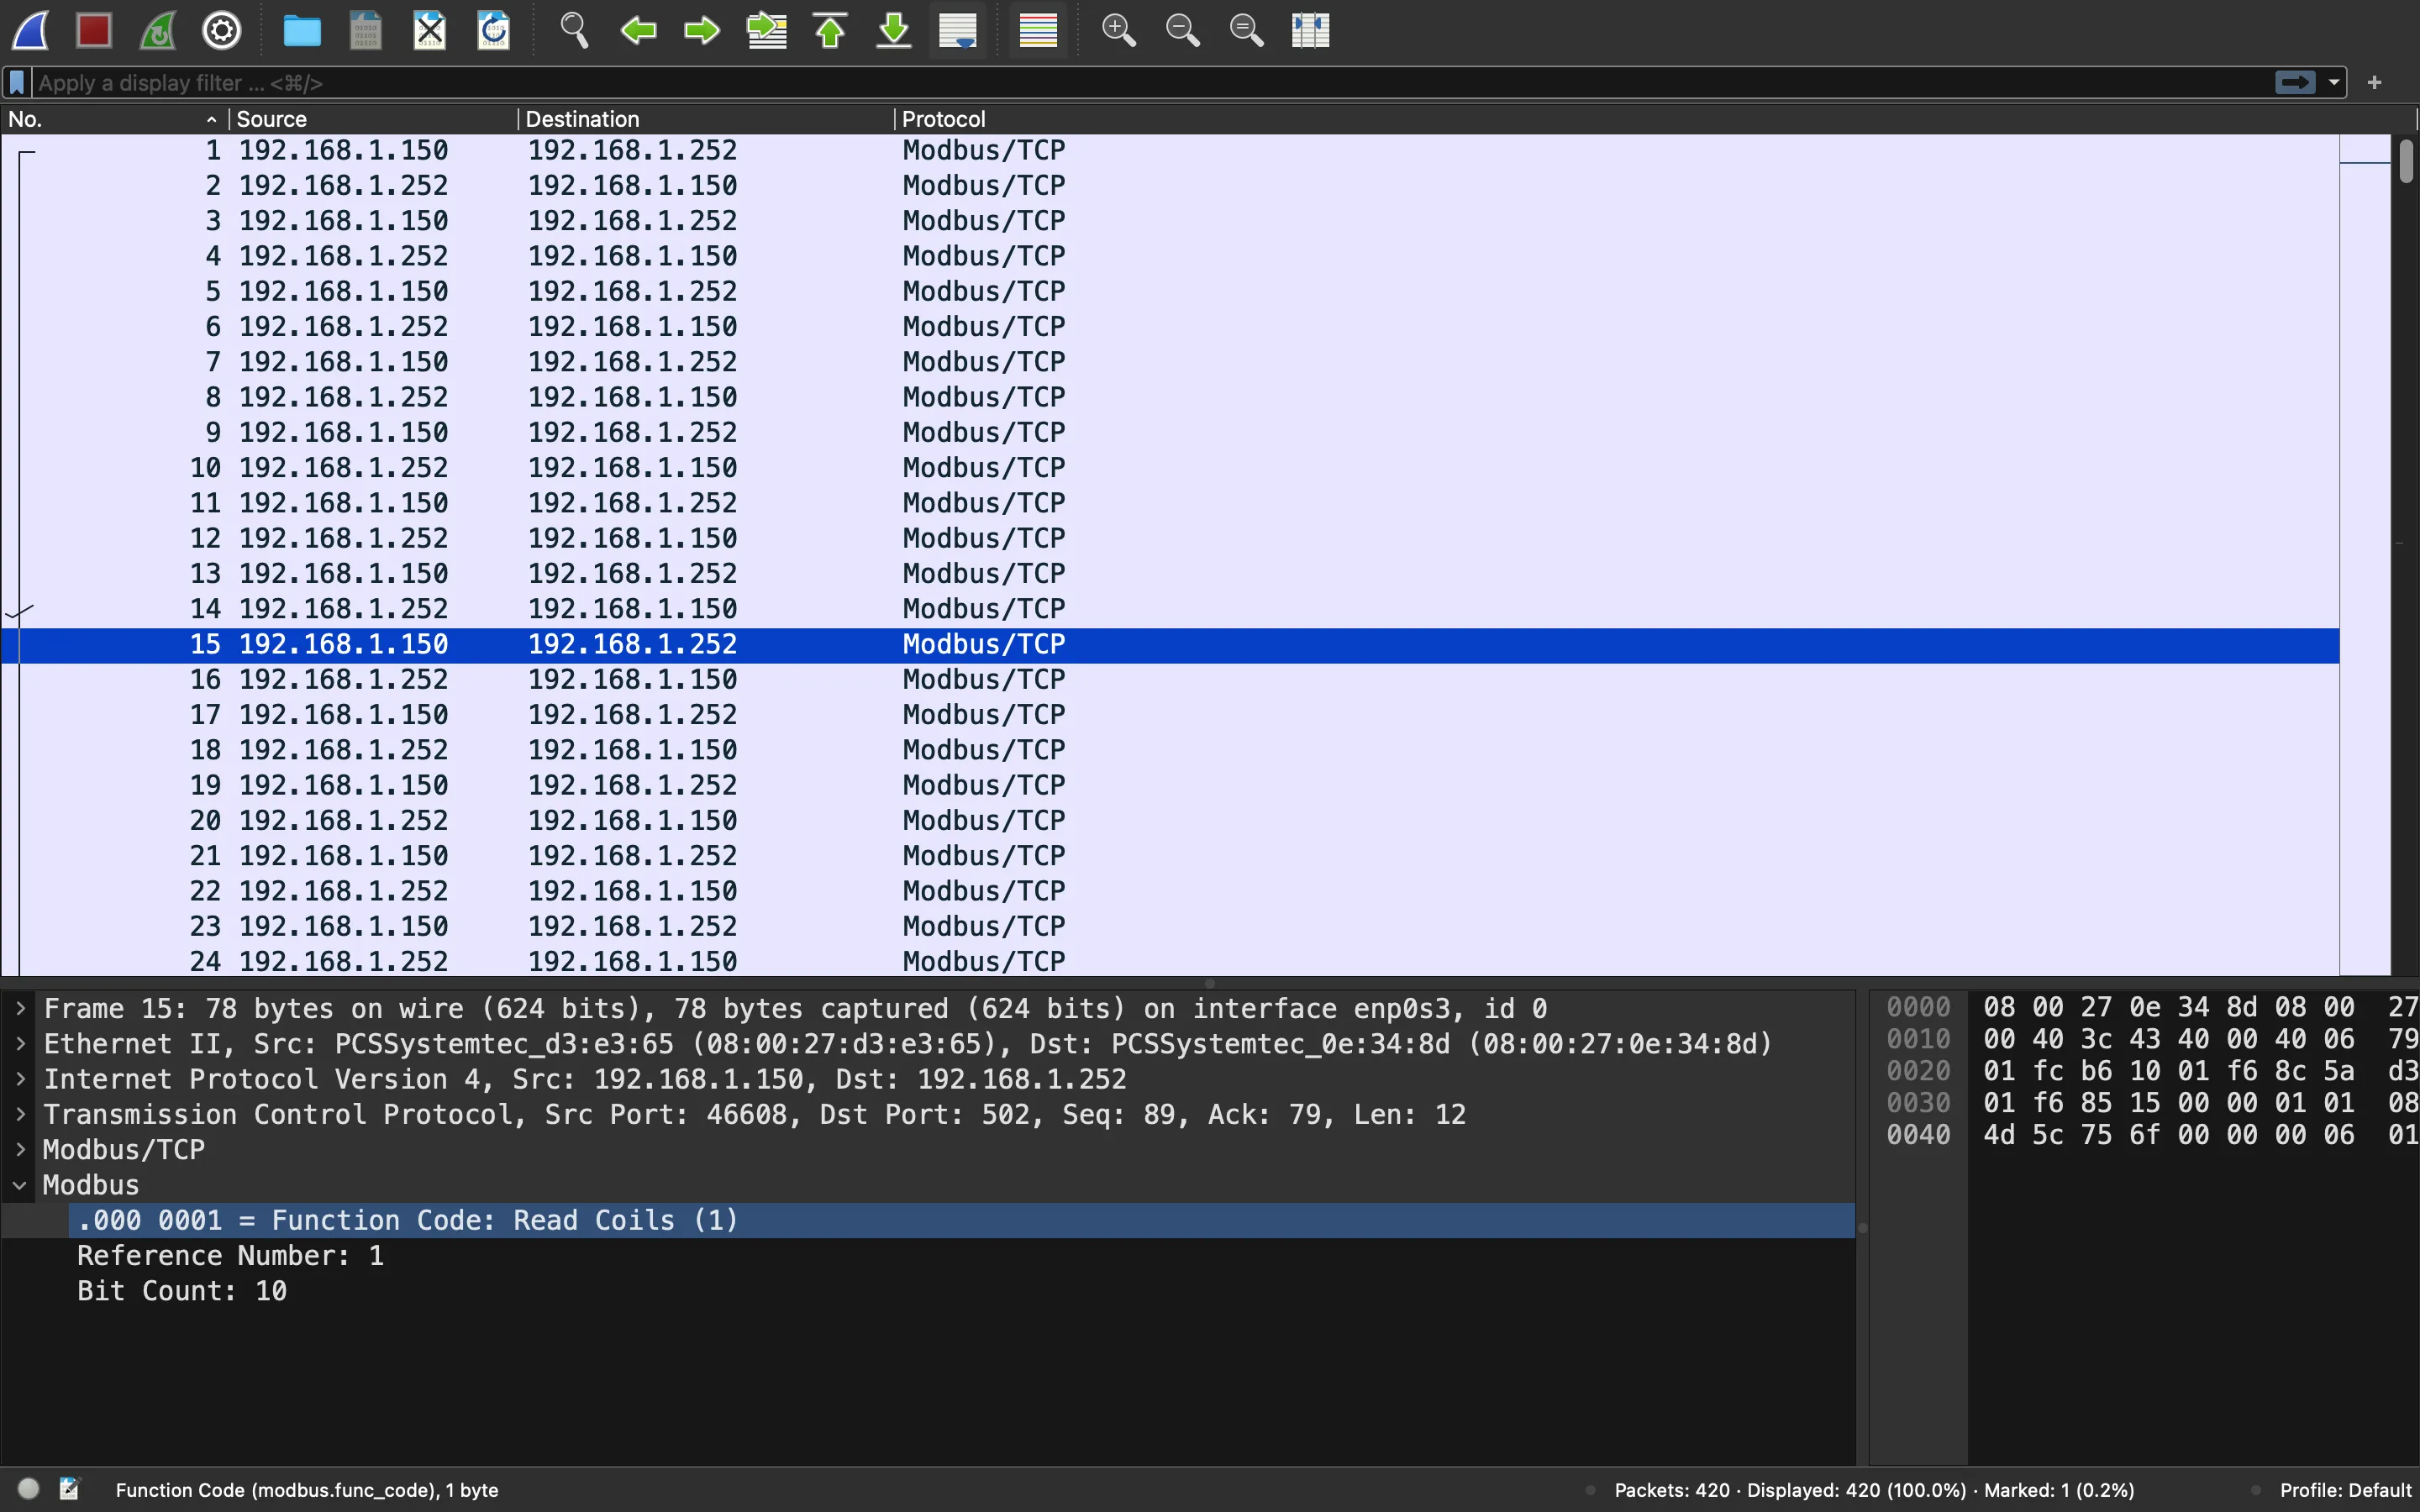Toggle packet list colorization

[1038, 30]
